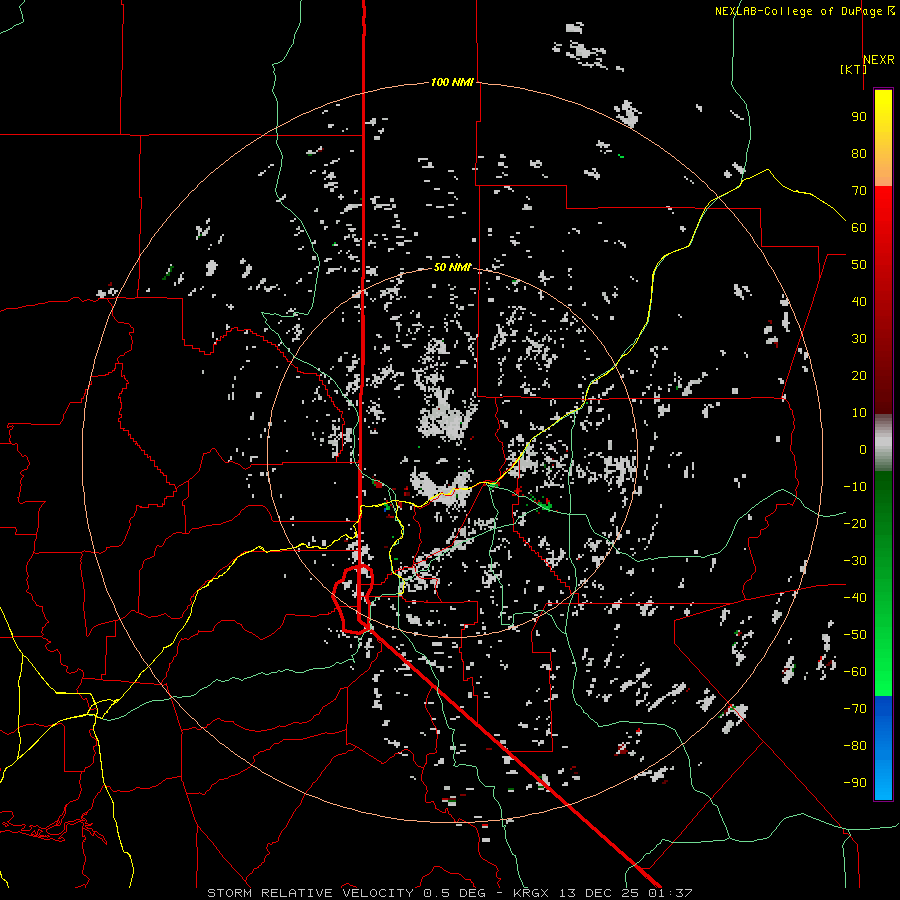
Task: Click the -80 knot scale value
Action: click(855, 746)
